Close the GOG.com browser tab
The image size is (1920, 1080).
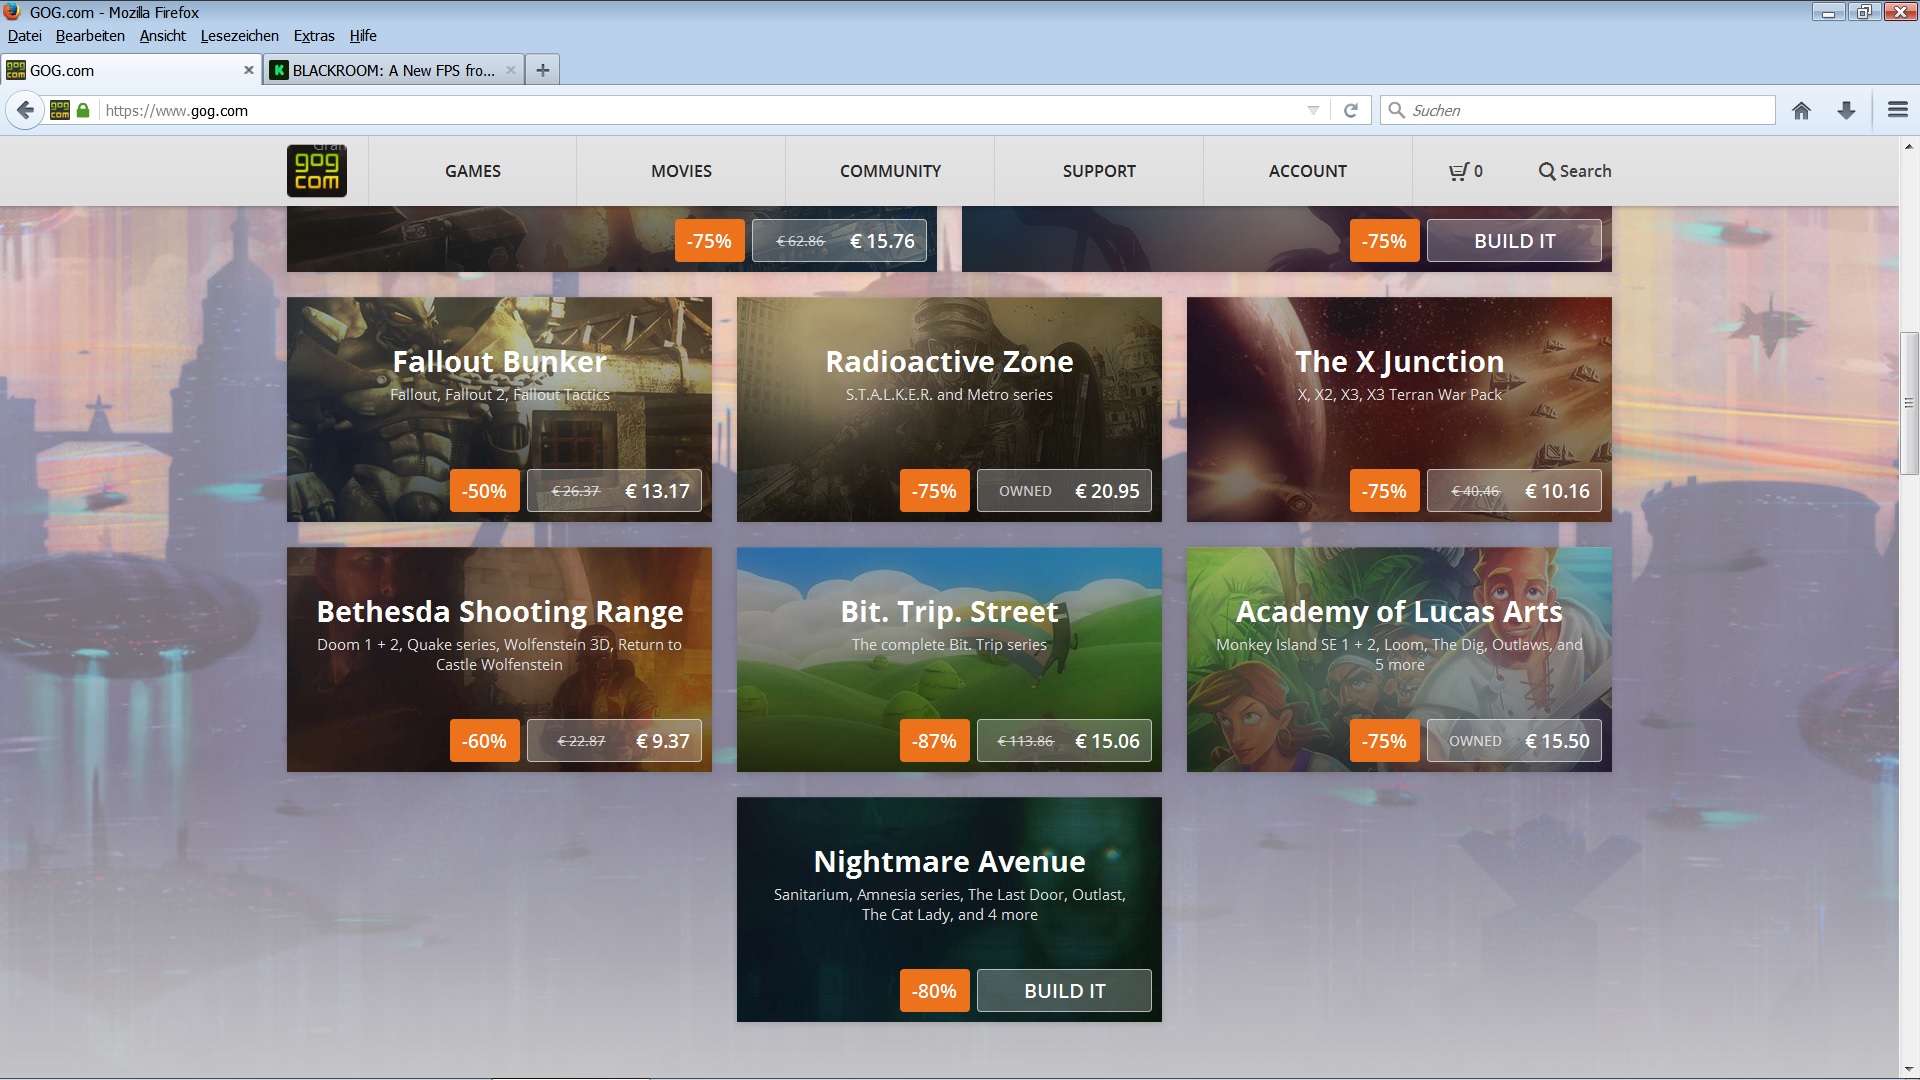pyautogui.click(x=248, y=70)
